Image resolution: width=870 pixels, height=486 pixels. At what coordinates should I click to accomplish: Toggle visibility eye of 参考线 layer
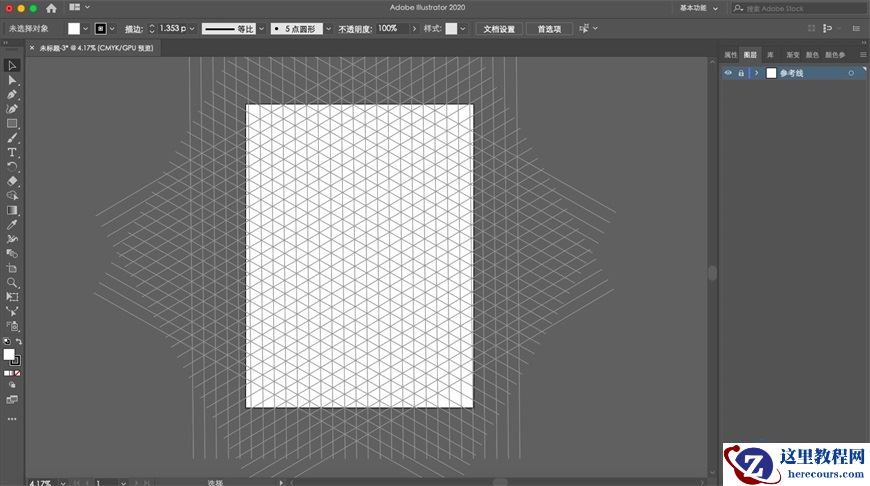[728, 73]
